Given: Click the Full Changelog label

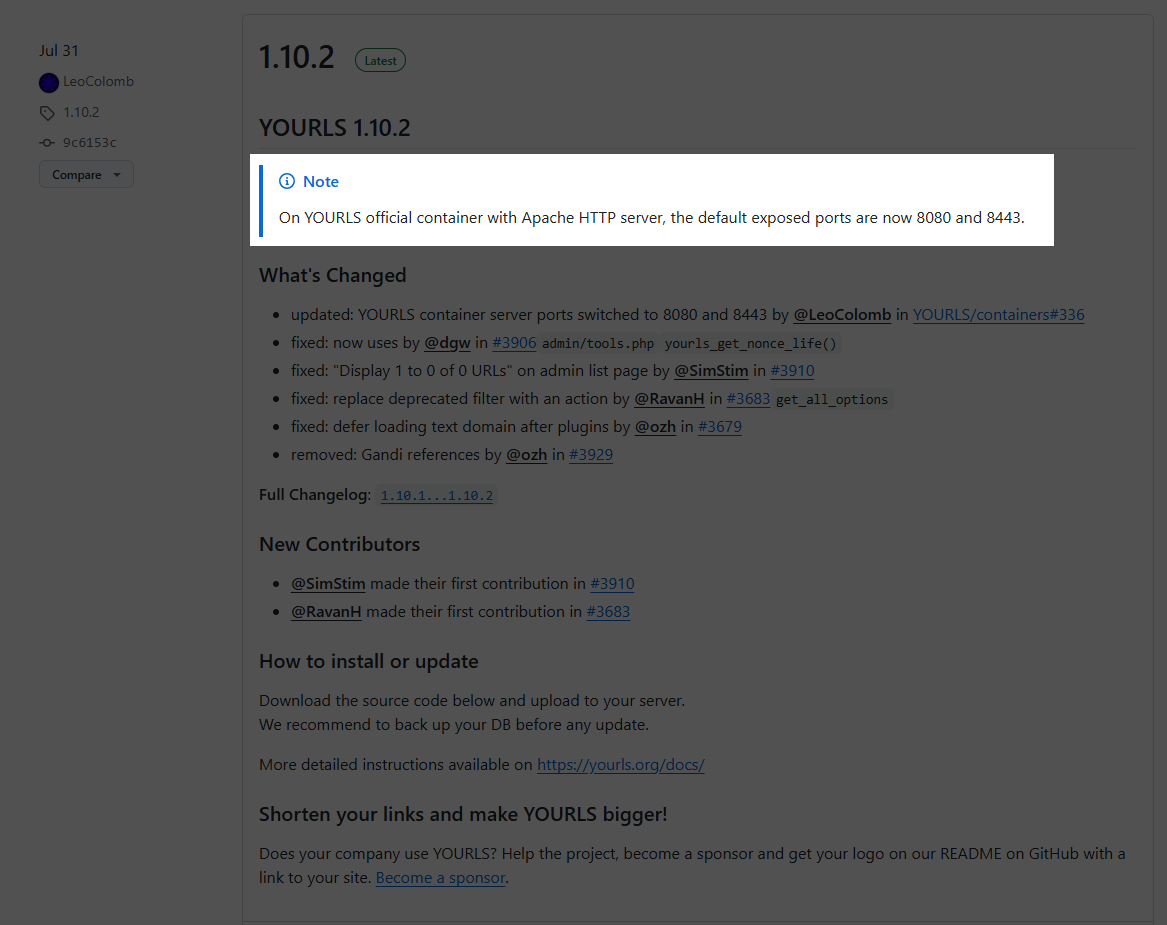Looking at the screenshot, I should 315,495.
